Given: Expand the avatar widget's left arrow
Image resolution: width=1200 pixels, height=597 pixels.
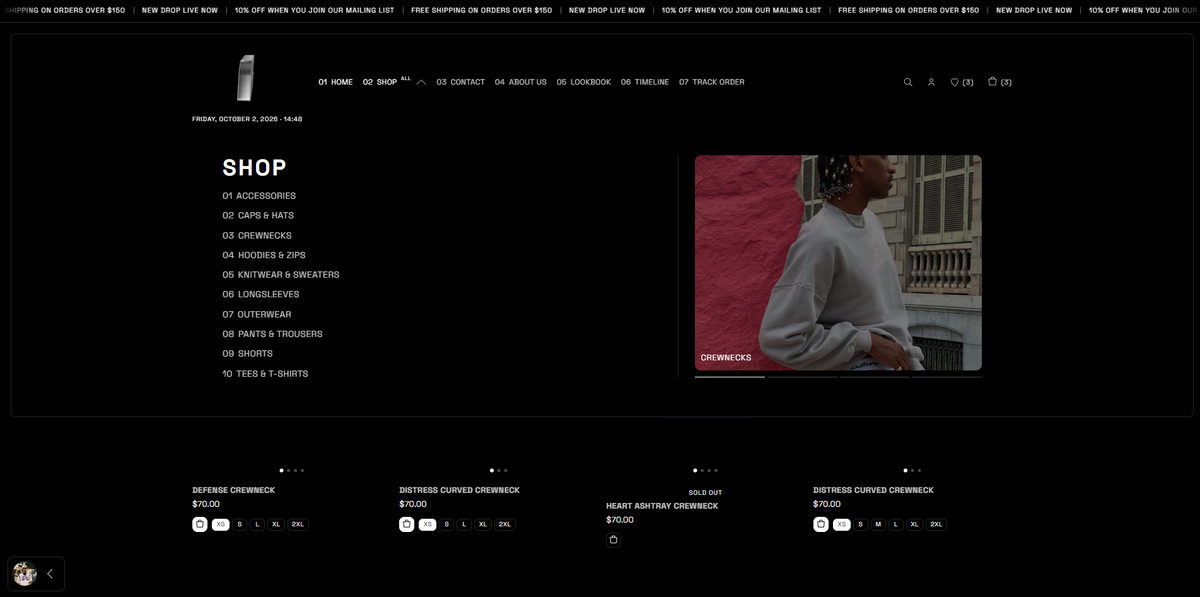Looking at the screenshot, I should (x=50, y=574).
